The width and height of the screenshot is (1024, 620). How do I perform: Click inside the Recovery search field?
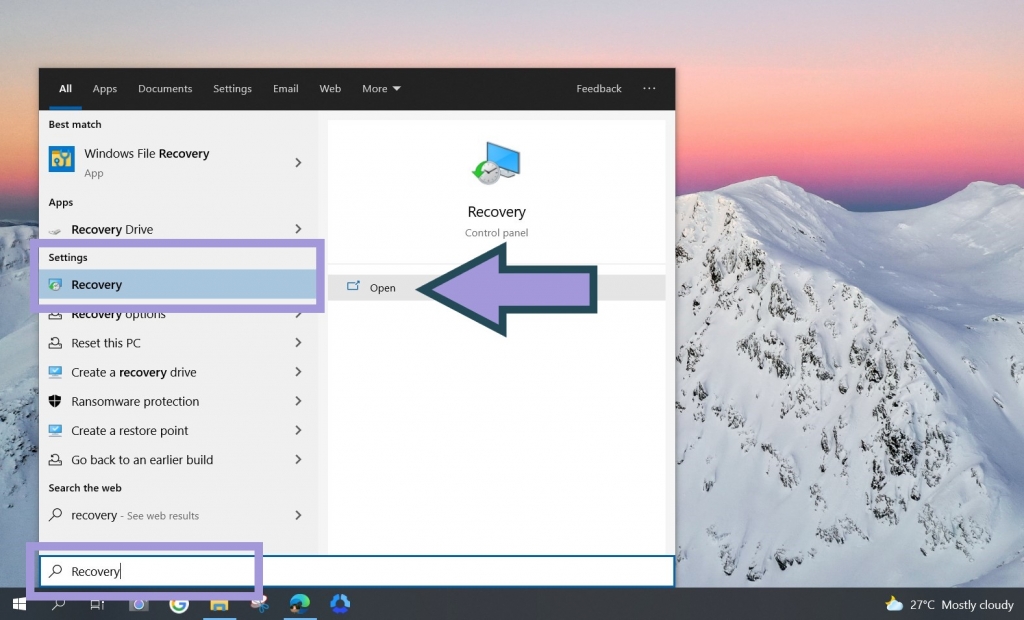pos(150,571)
